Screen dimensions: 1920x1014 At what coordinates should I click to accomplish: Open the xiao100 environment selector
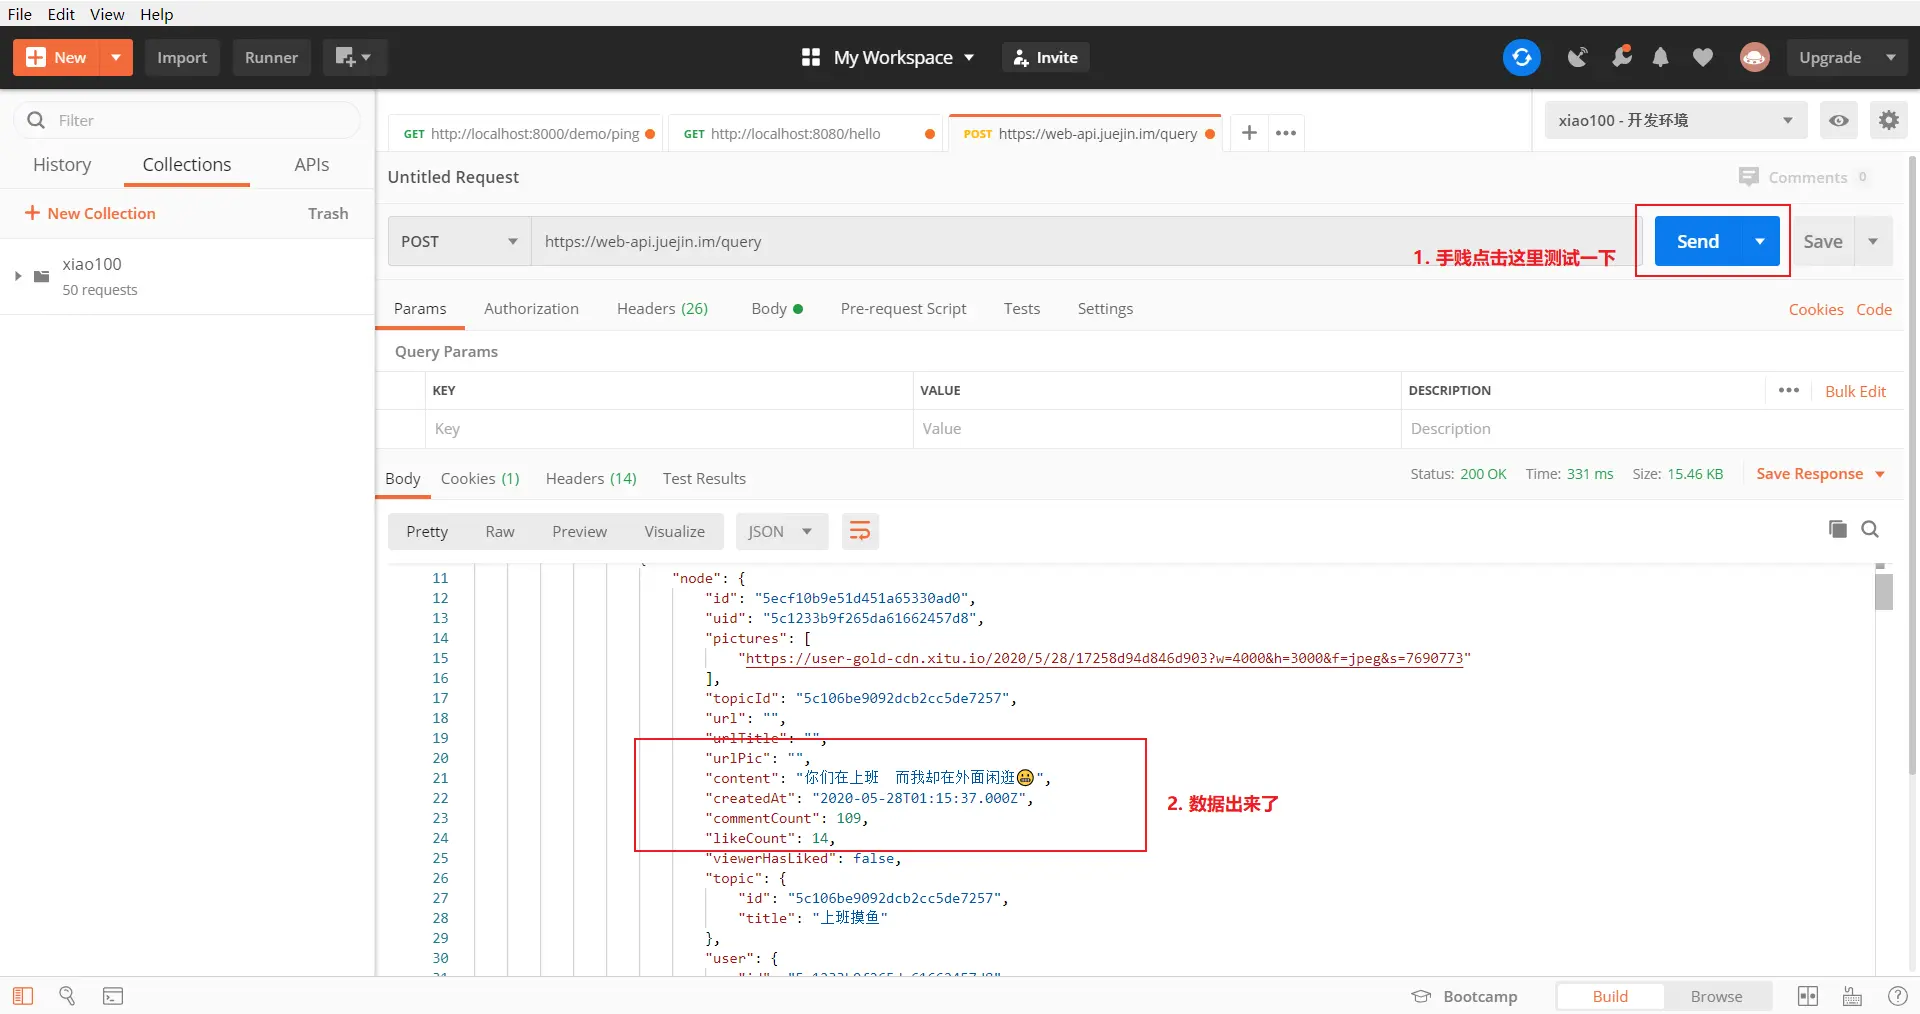pyautogui.click(x=1675, y=120)
